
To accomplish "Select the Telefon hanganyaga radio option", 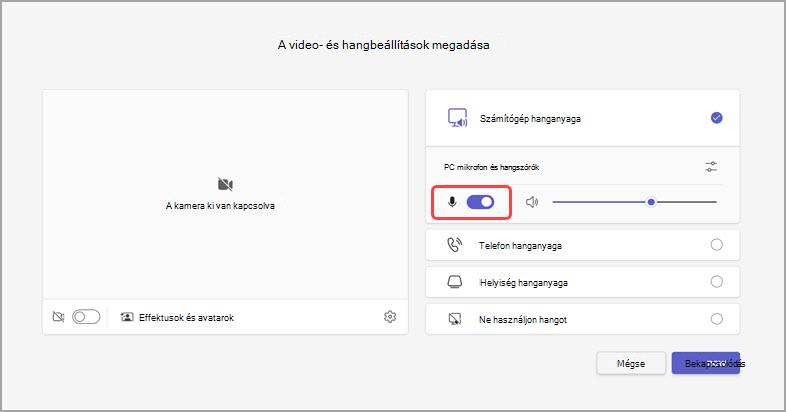I will click(716, 245).
